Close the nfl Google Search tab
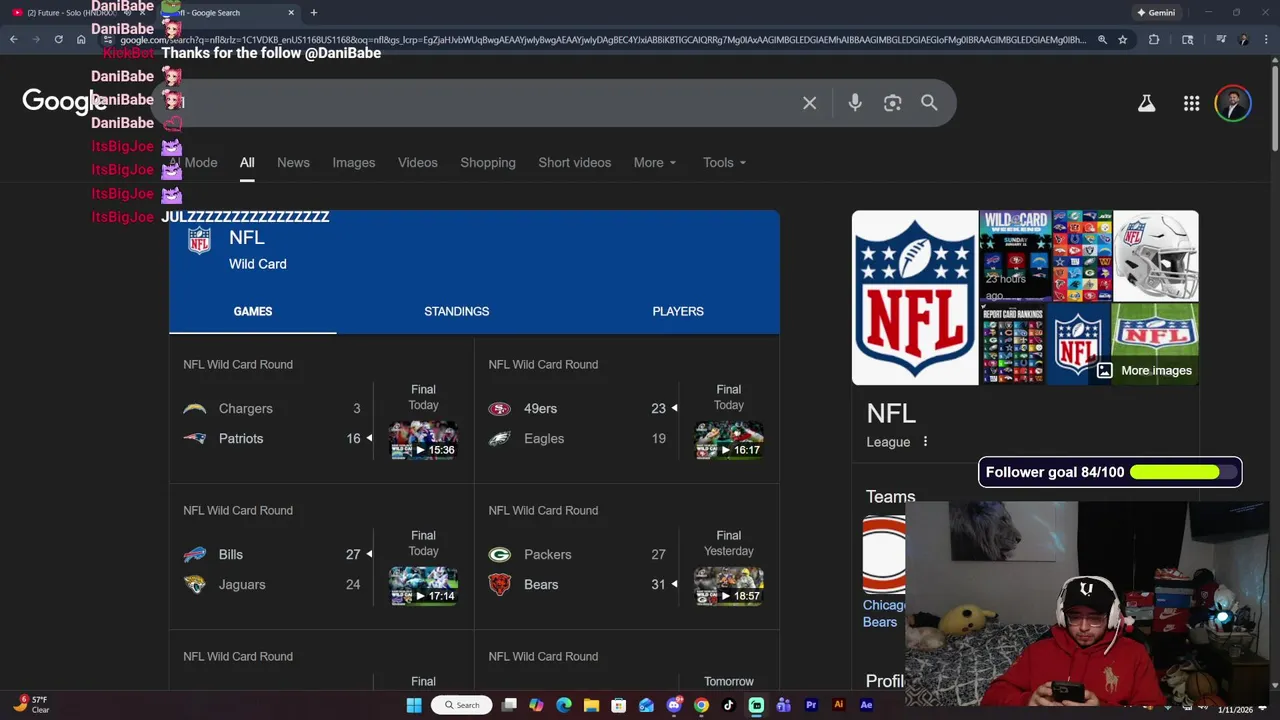Screen dimensions: 1280x720 tap(291, 13)
